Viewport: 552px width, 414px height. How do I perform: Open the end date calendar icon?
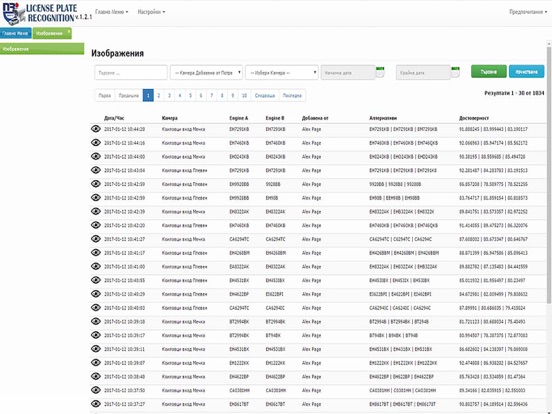tap(455, 72)
